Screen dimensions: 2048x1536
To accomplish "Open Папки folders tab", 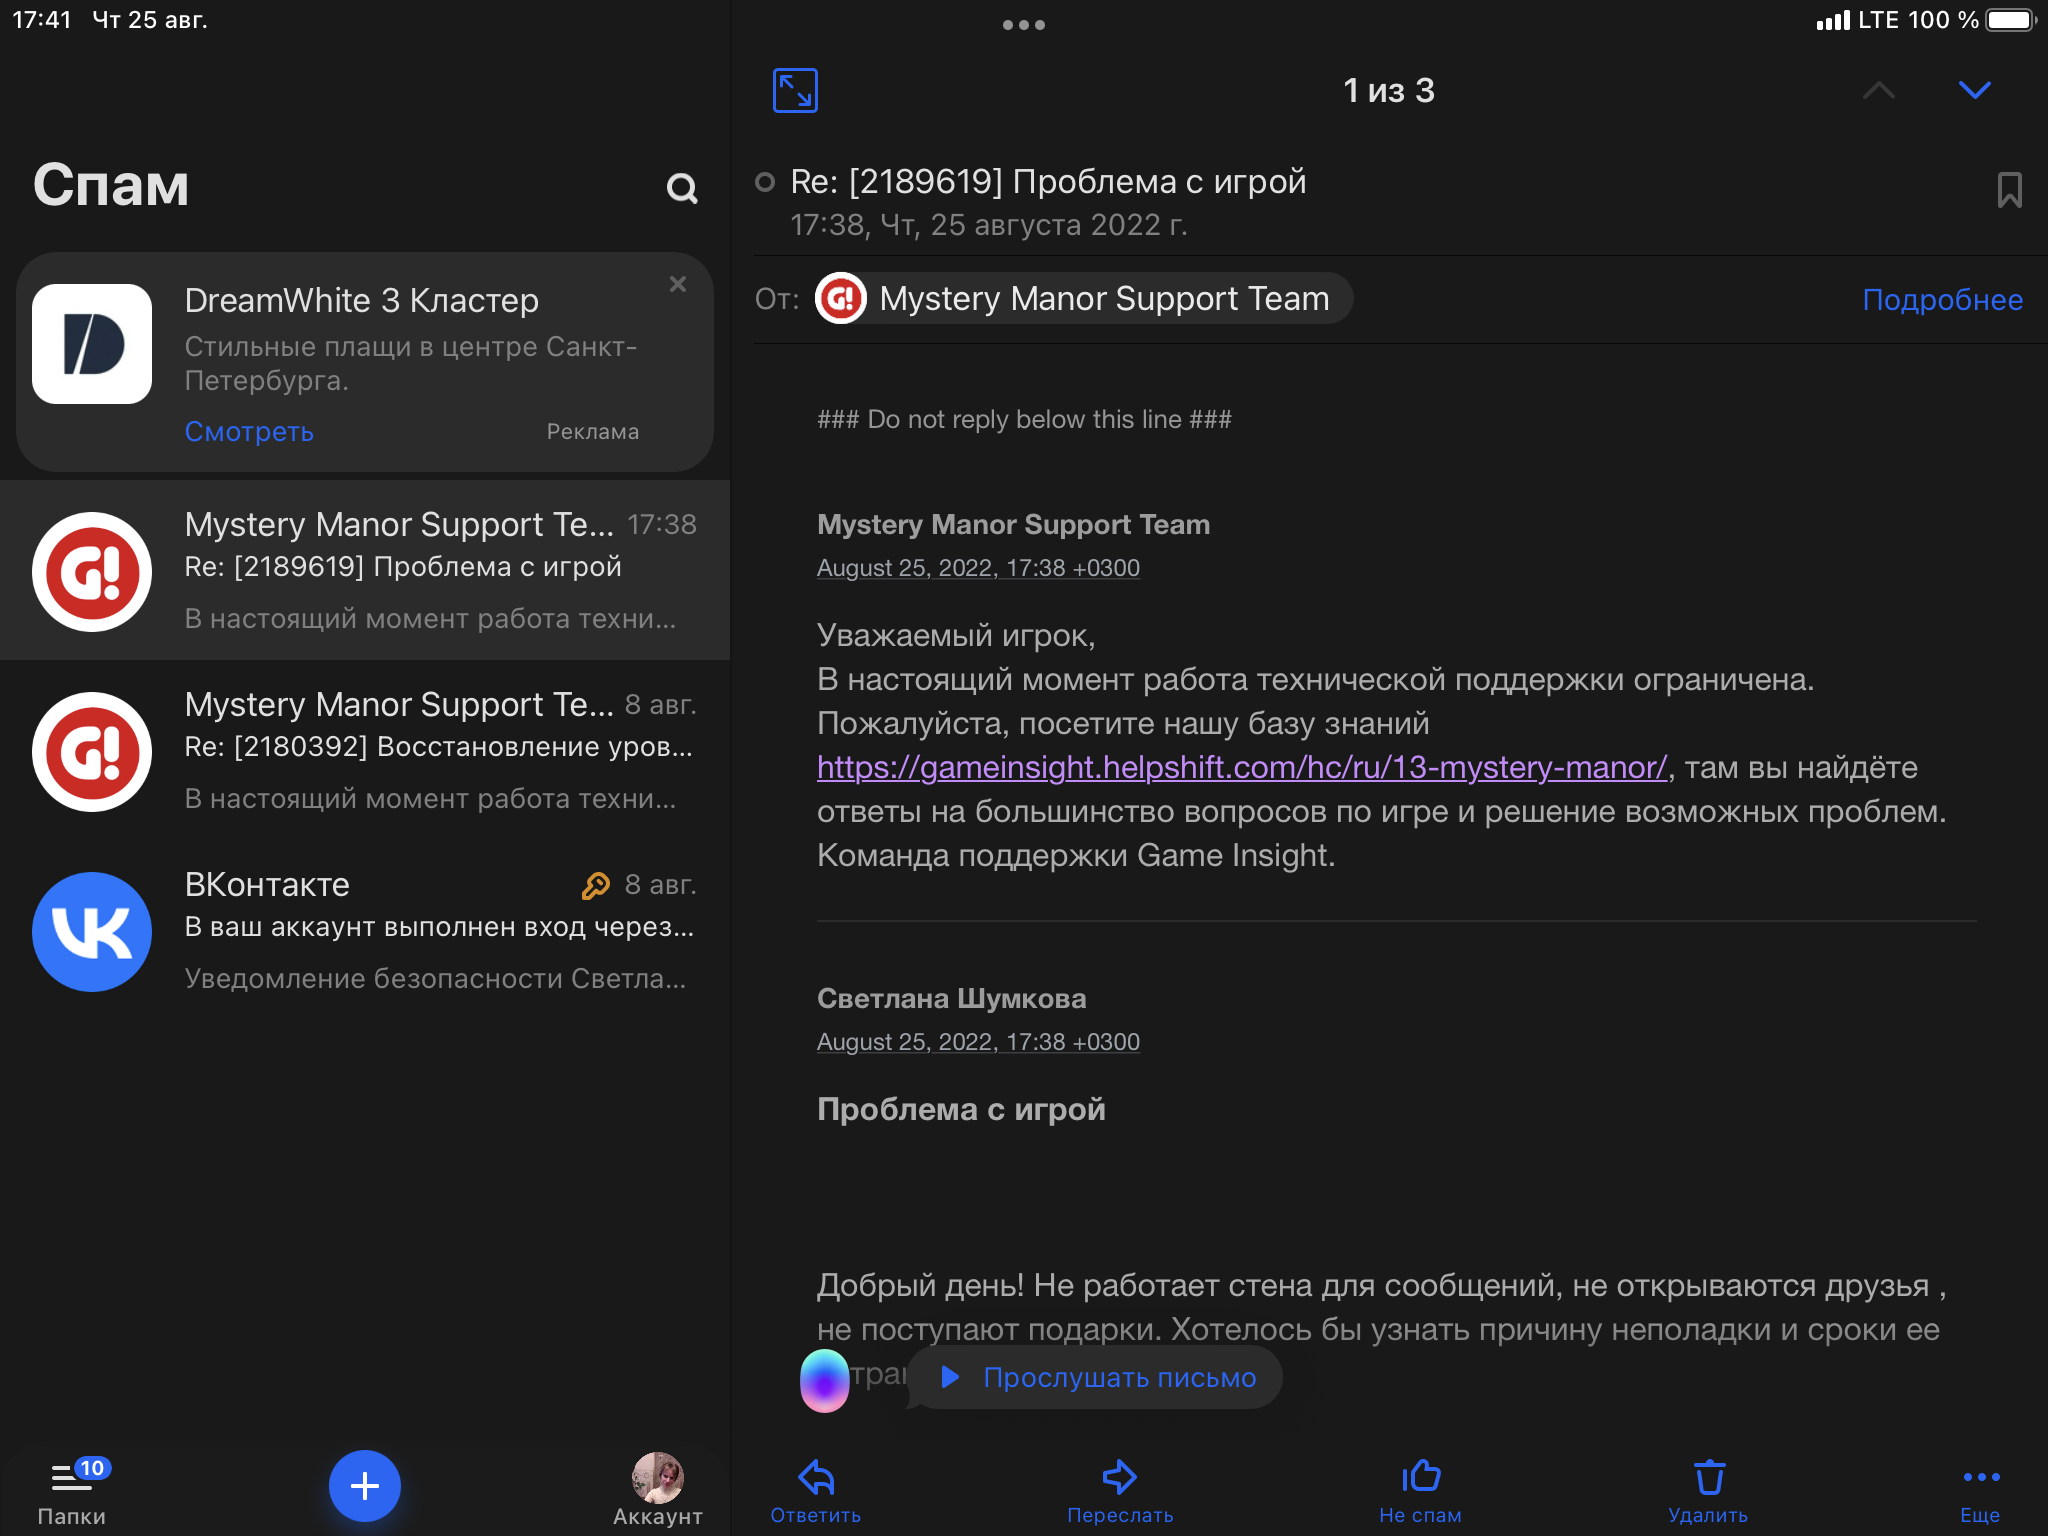I will 74,1490.
